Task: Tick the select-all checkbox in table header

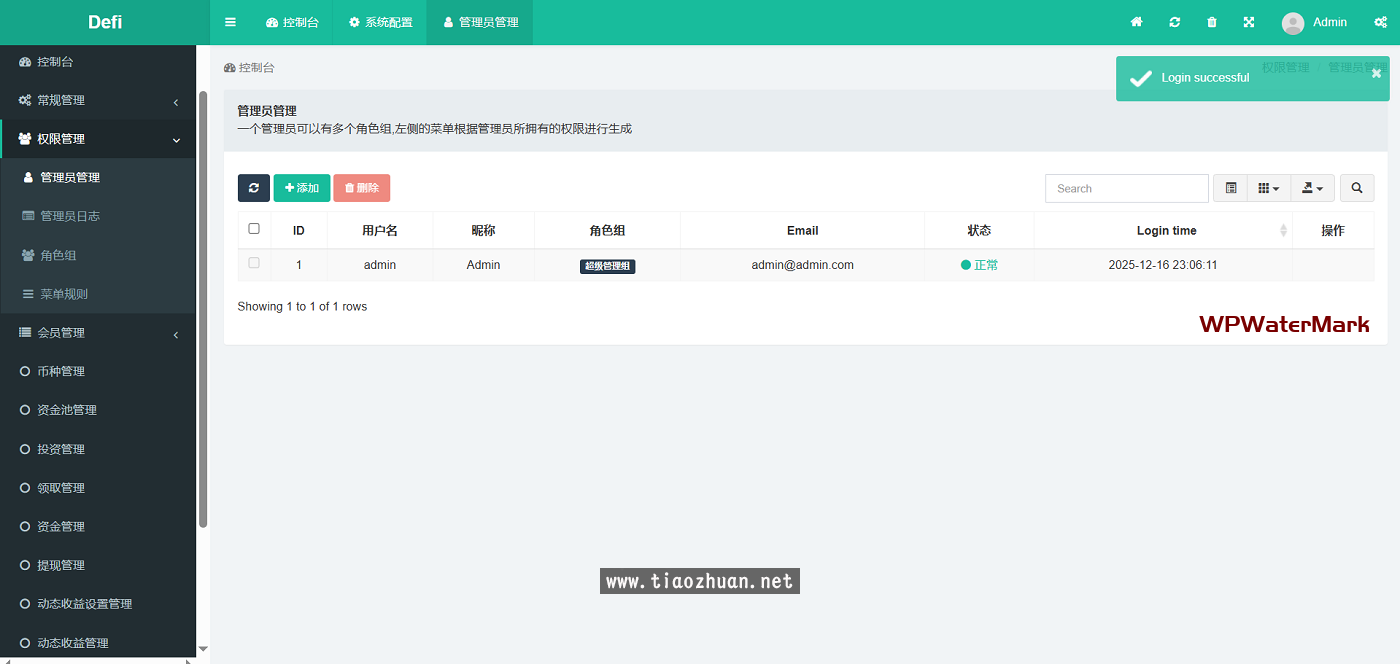Action: (254, 229)
